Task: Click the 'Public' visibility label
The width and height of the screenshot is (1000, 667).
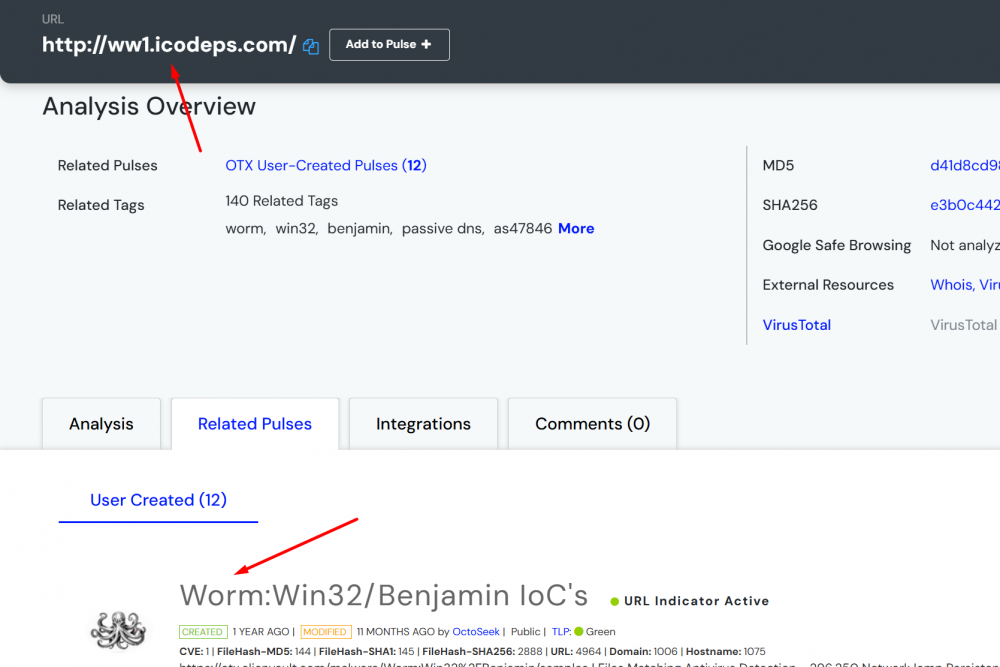Action: point(526,631)
